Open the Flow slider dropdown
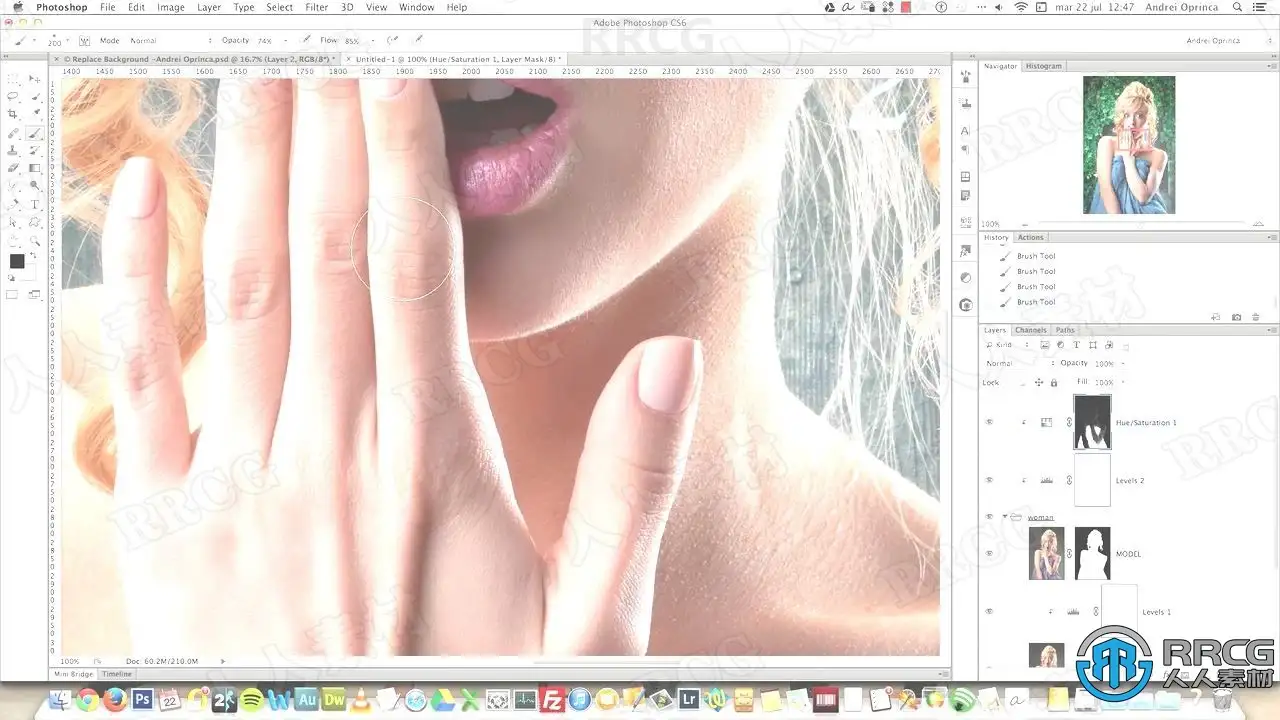Viewport: 1280px width, 720px height. pos(372,41)
